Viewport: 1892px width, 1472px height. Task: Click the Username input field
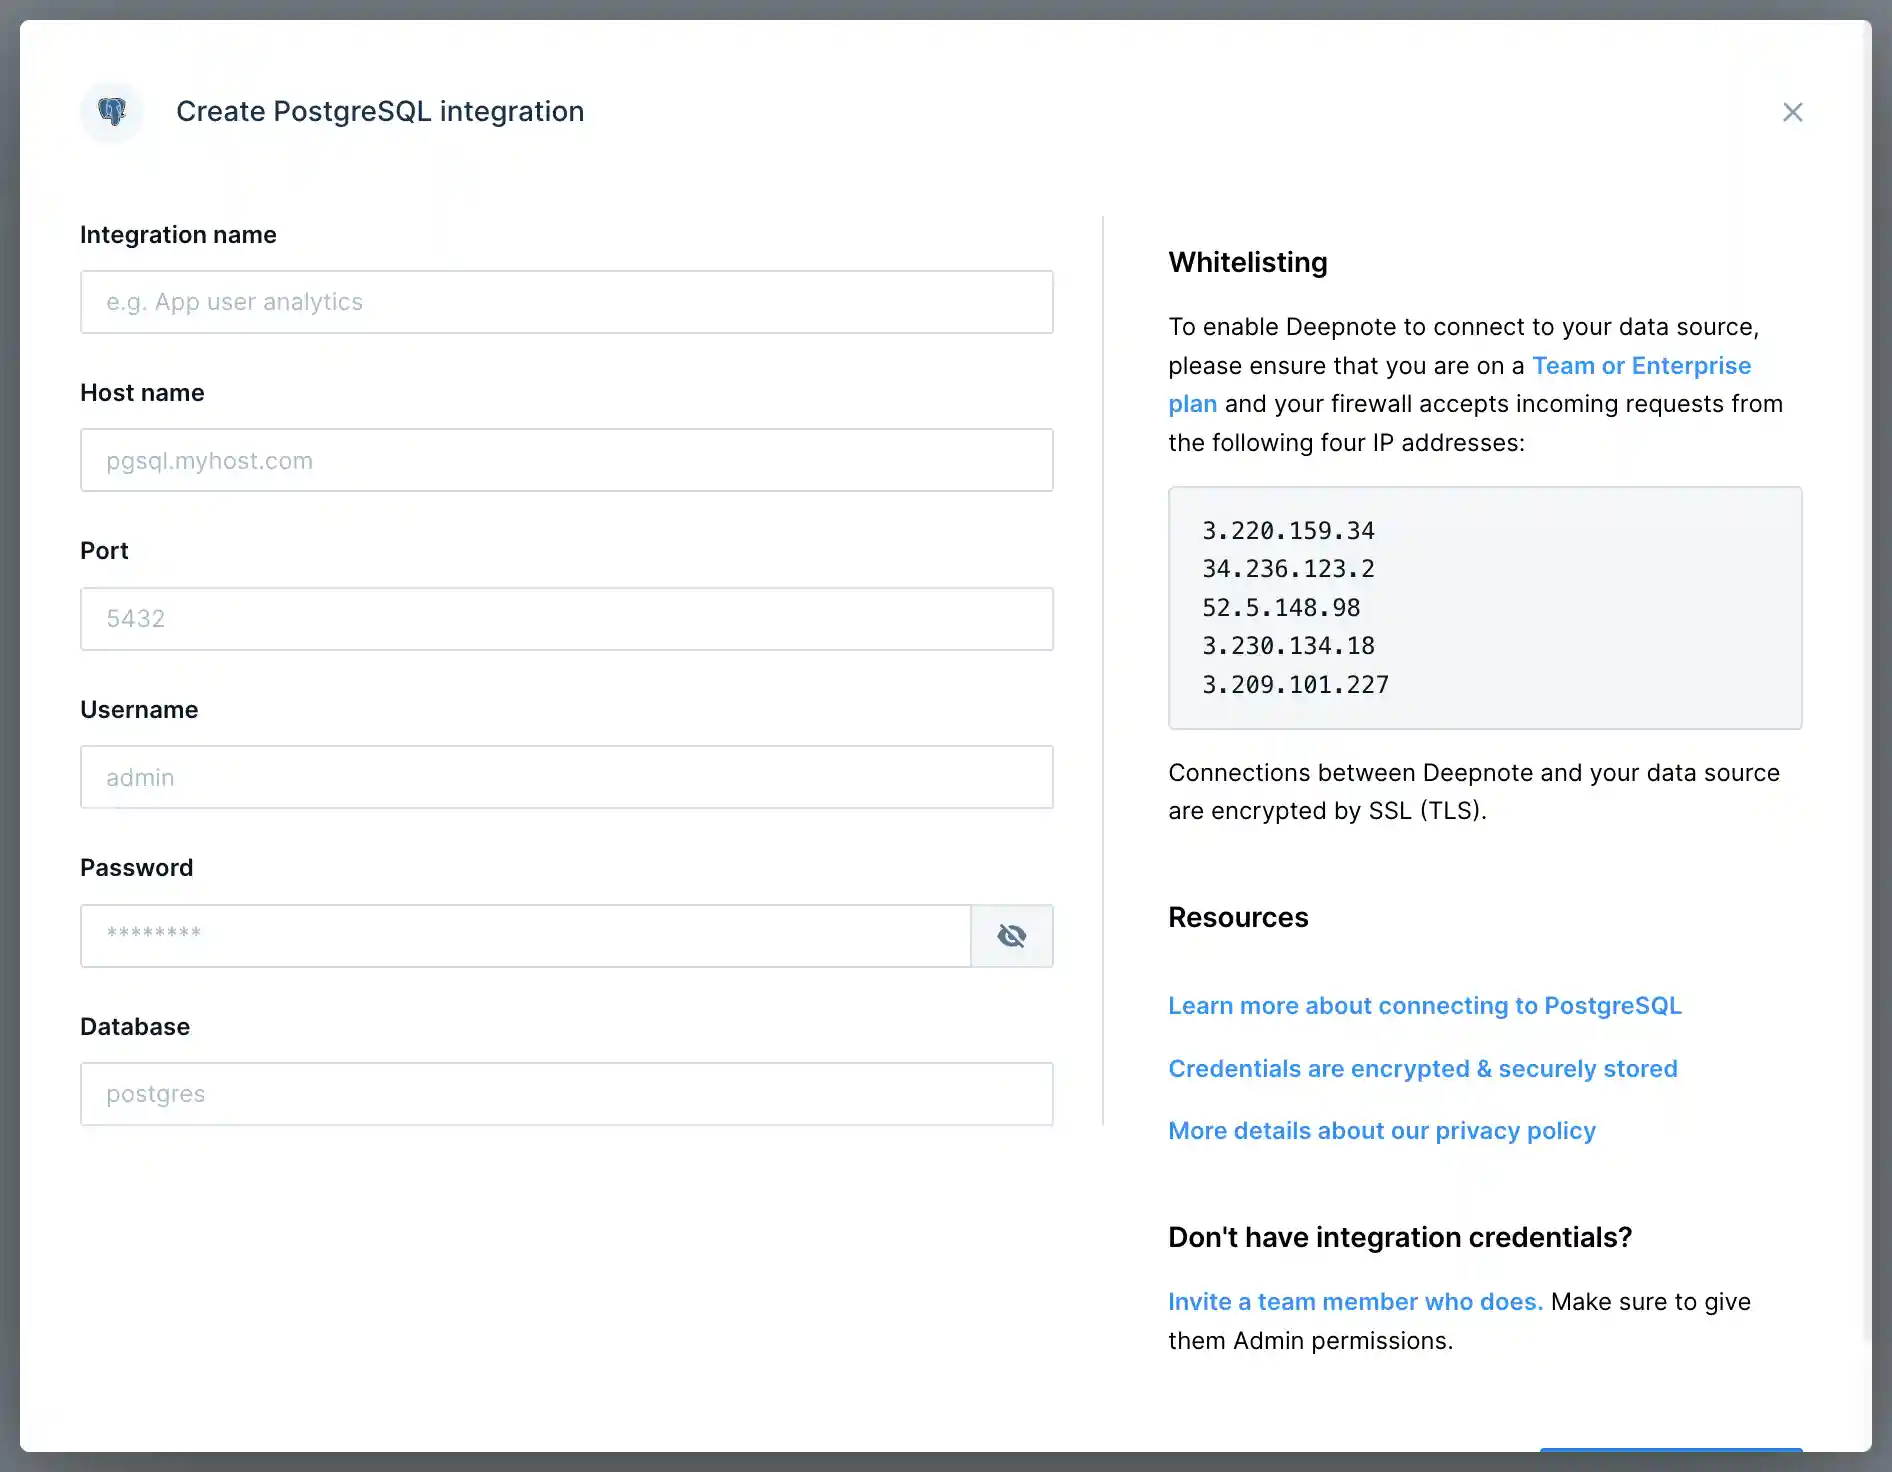tap(567, 777)
